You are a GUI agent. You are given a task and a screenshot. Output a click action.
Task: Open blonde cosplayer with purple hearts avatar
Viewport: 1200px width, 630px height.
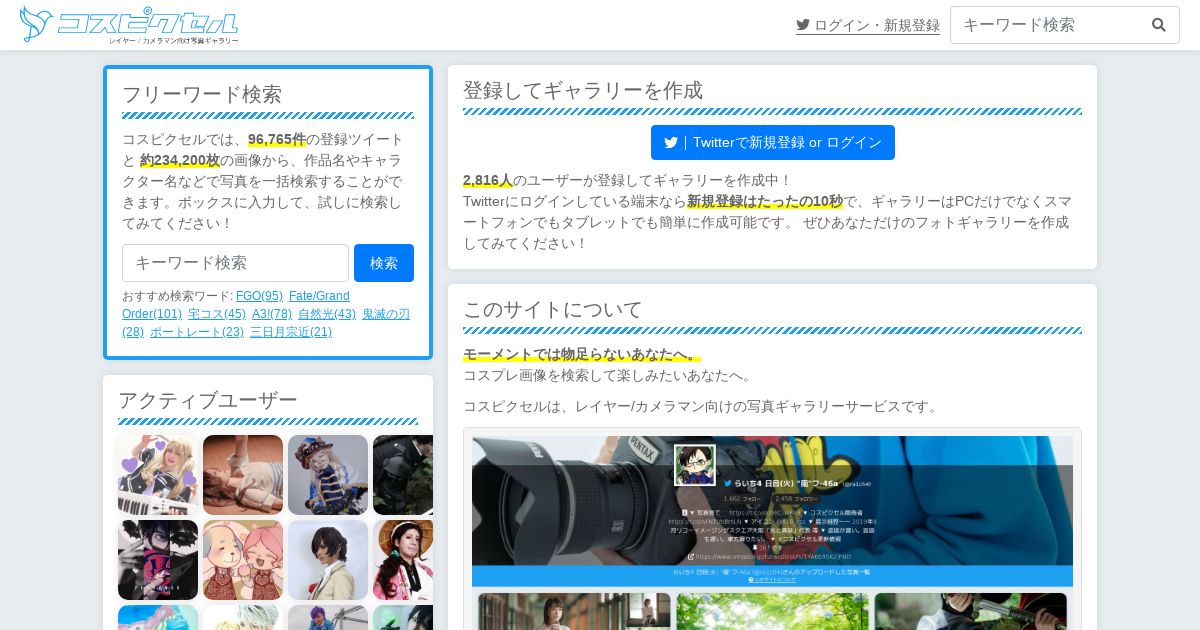[x=158, y=475]
